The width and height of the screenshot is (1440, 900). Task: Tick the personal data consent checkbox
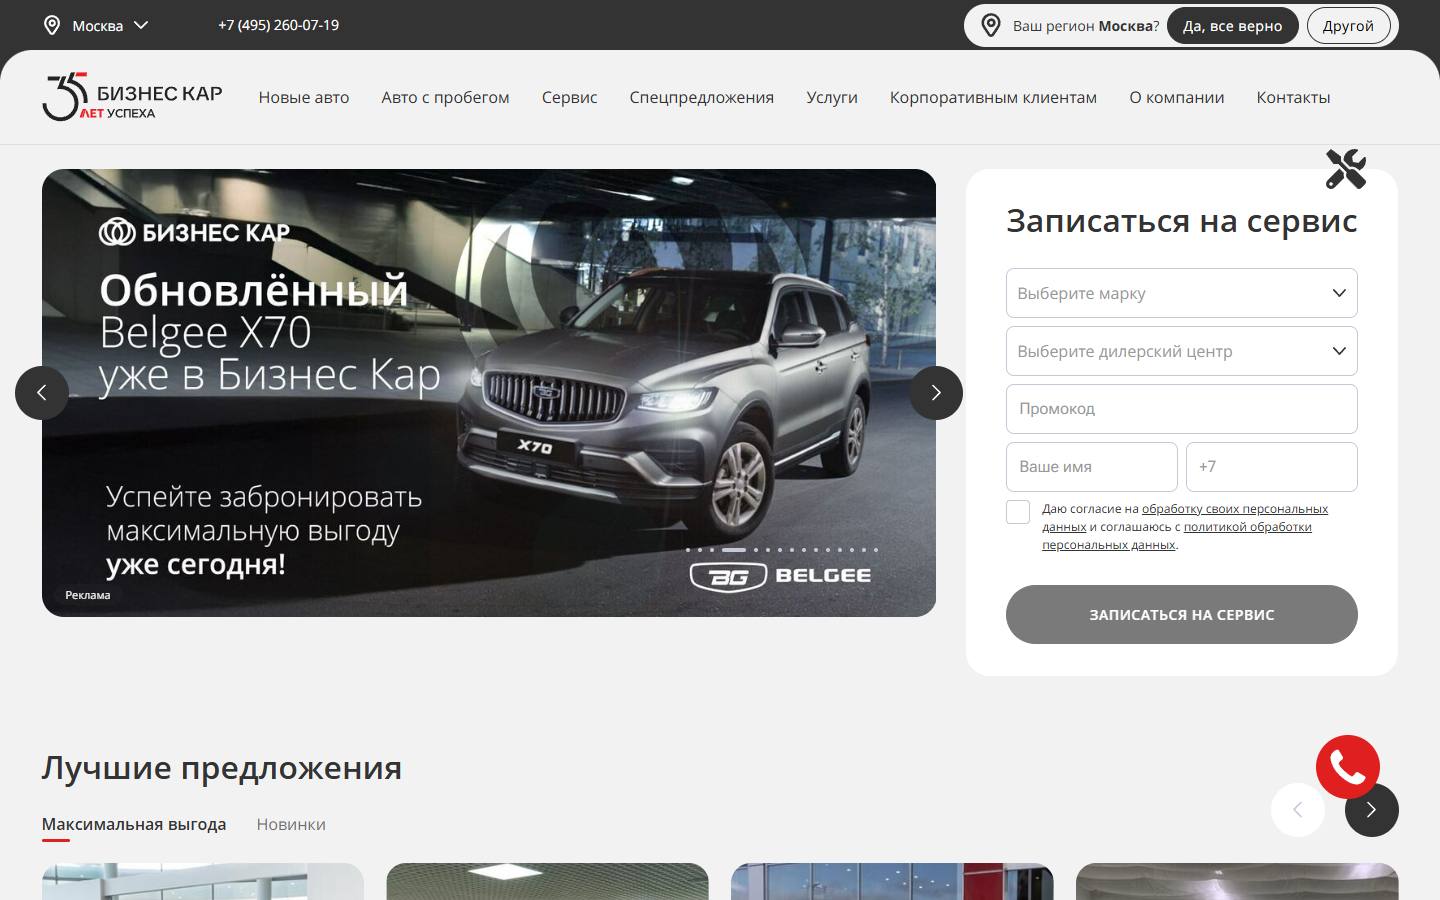tap(1018, 512)
